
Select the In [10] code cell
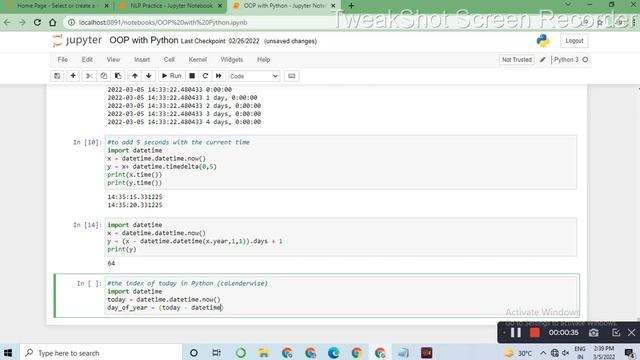click(341, 162)
